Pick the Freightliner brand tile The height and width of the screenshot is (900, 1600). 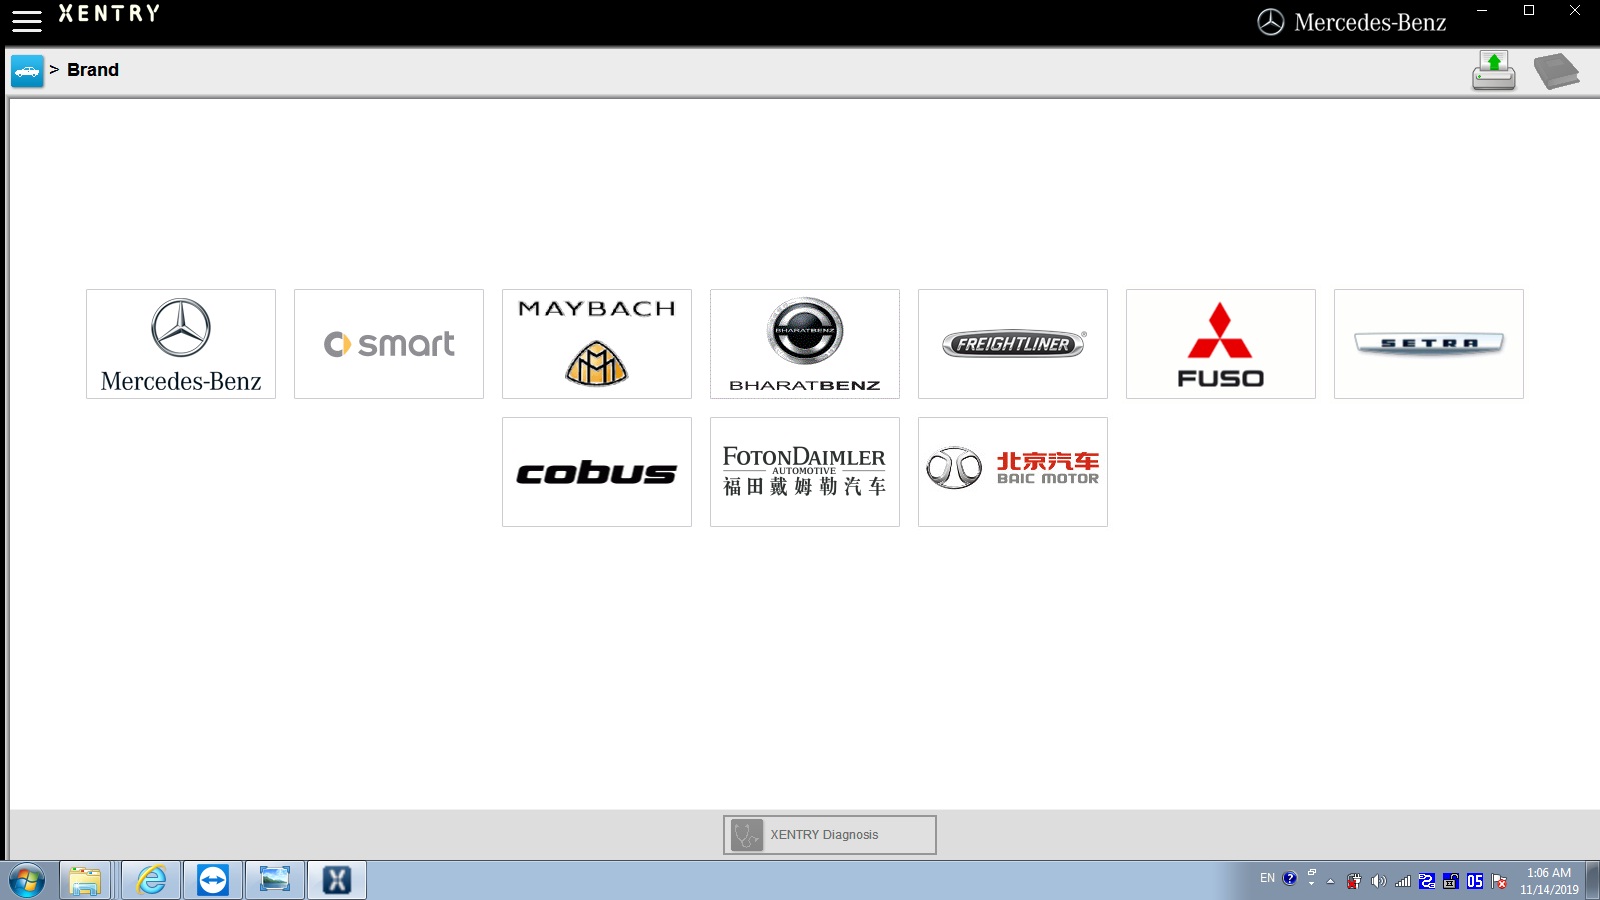coord(1013,344)
